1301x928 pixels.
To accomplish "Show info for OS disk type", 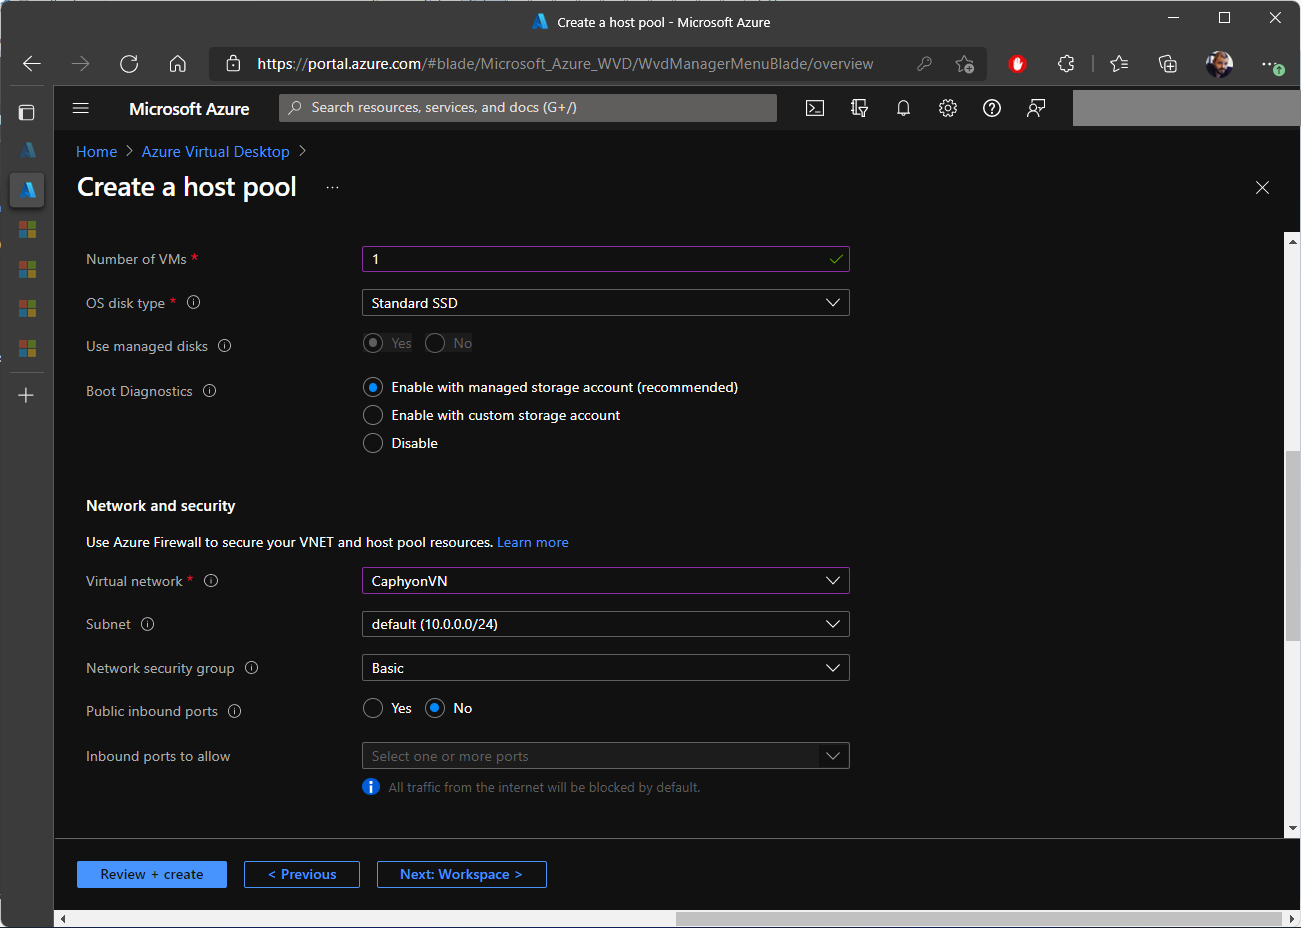I will point(194,302).
